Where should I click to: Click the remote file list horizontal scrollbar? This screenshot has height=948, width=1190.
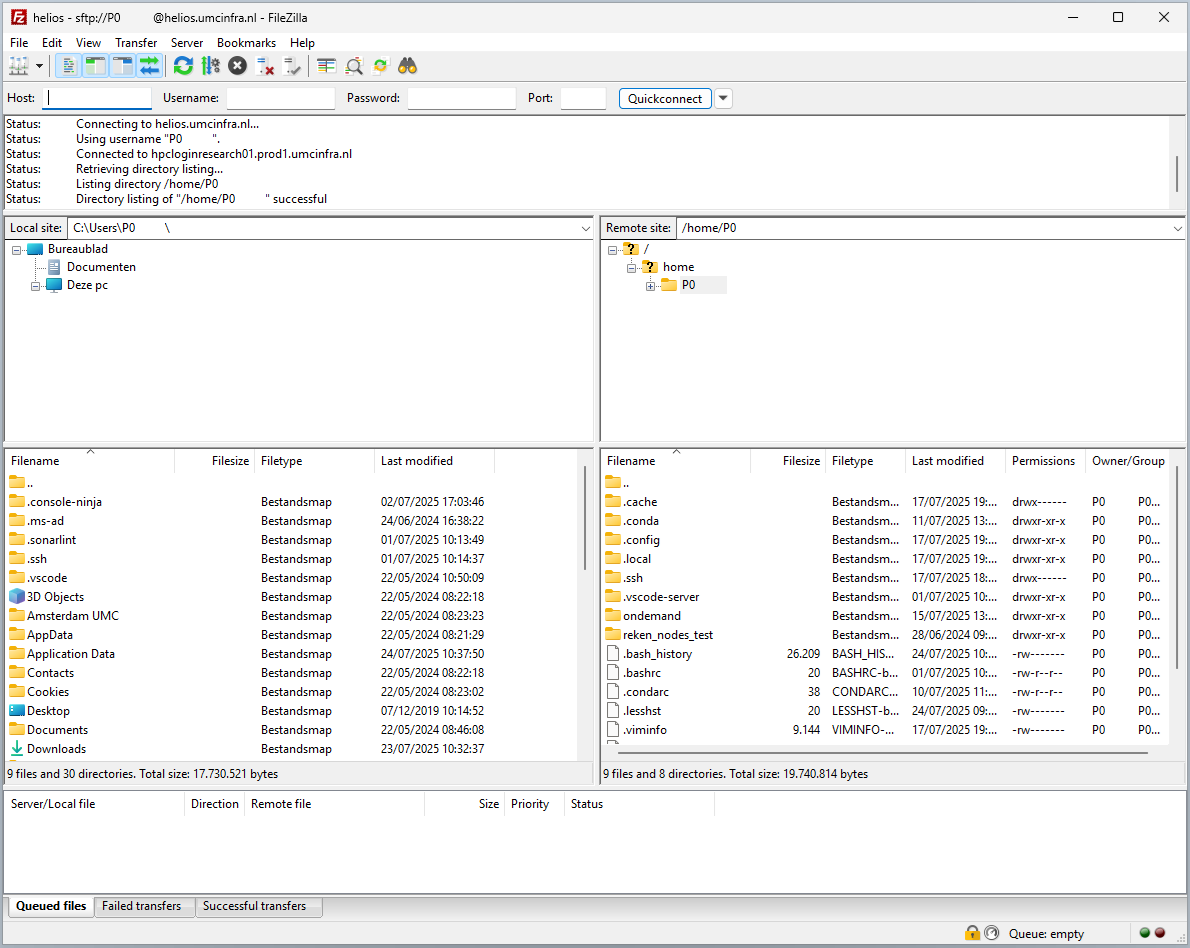click(882, 753)
